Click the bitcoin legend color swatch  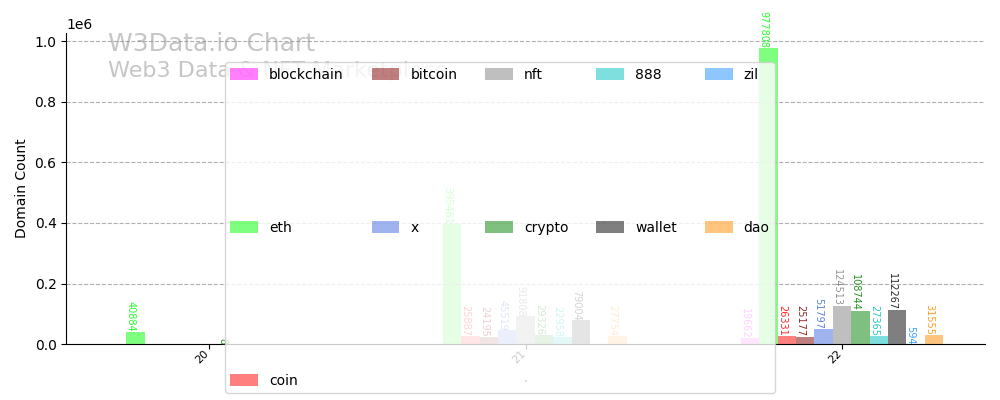click(x=385, y=74)
